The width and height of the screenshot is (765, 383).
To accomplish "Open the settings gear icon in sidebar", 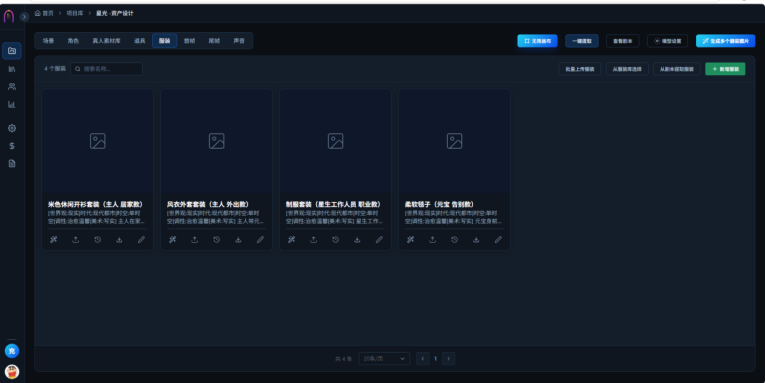I will click(12, 128).
